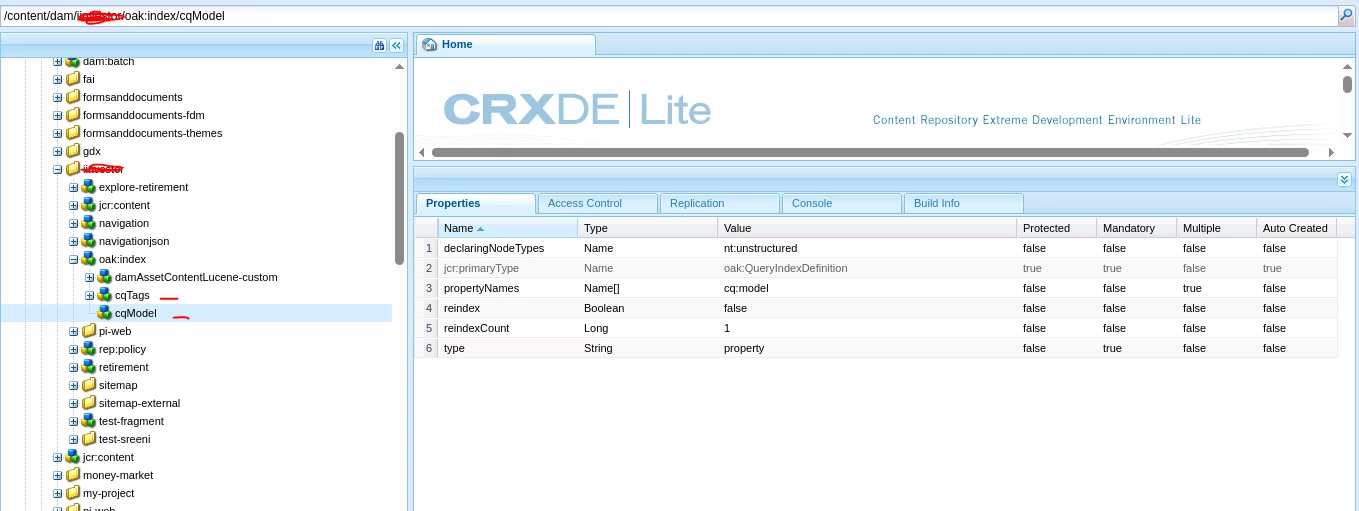Screen dimensions: 1359x511
Task: Select the cqModel tree node label
Action: [136, 313]
